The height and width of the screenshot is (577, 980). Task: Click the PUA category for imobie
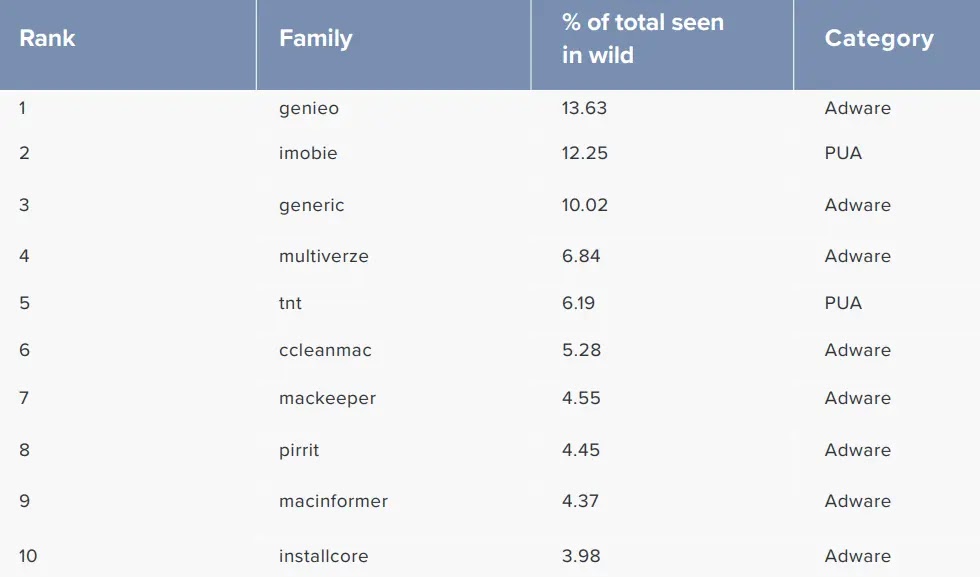(843, 153)
